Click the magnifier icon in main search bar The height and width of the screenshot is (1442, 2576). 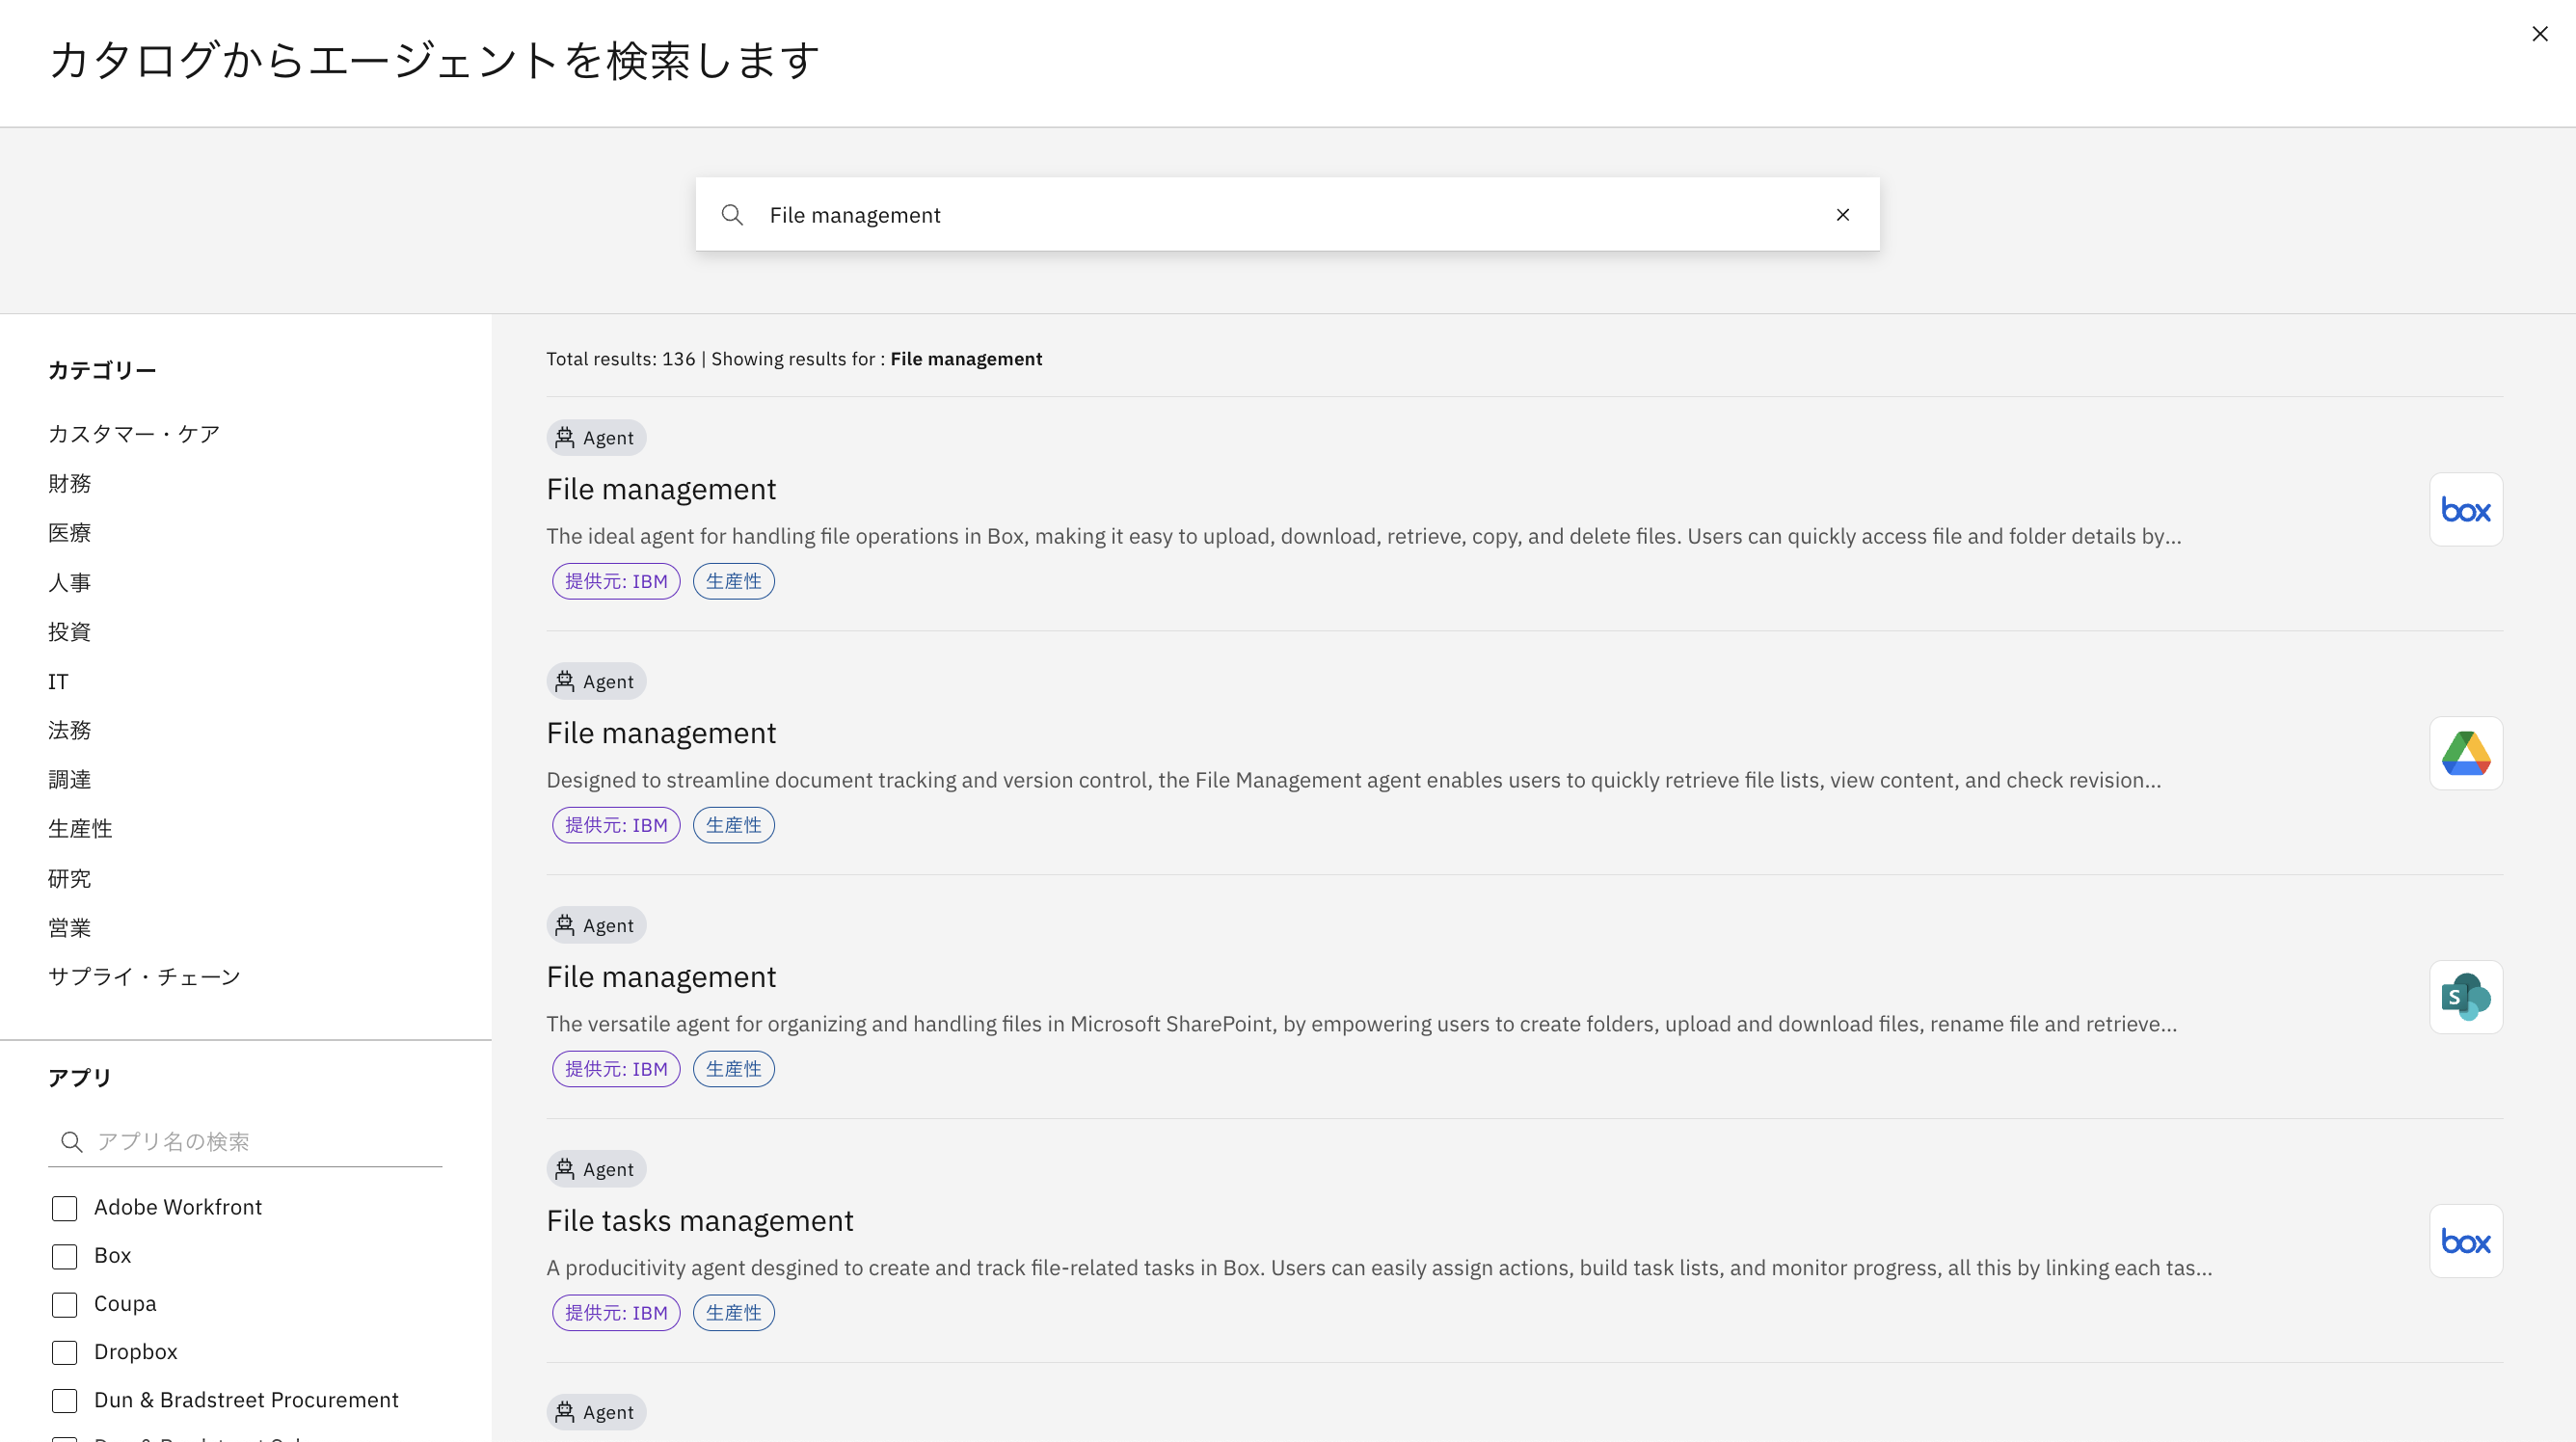tap(732, 215)
